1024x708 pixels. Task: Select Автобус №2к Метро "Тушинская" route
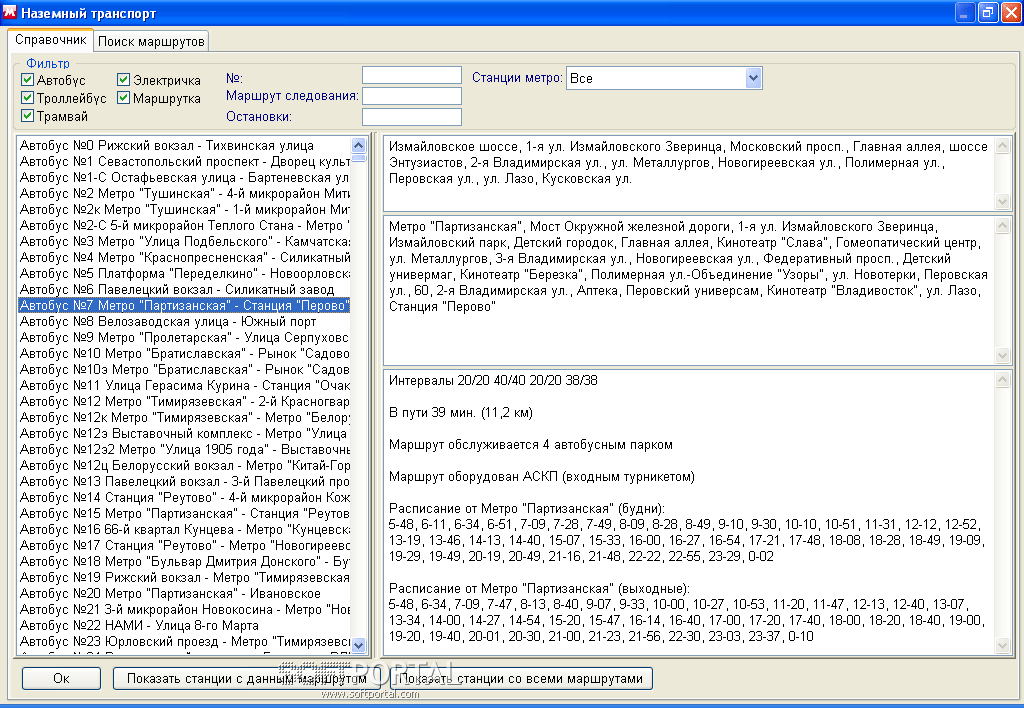pyautogui.click(x=184, y=210)
